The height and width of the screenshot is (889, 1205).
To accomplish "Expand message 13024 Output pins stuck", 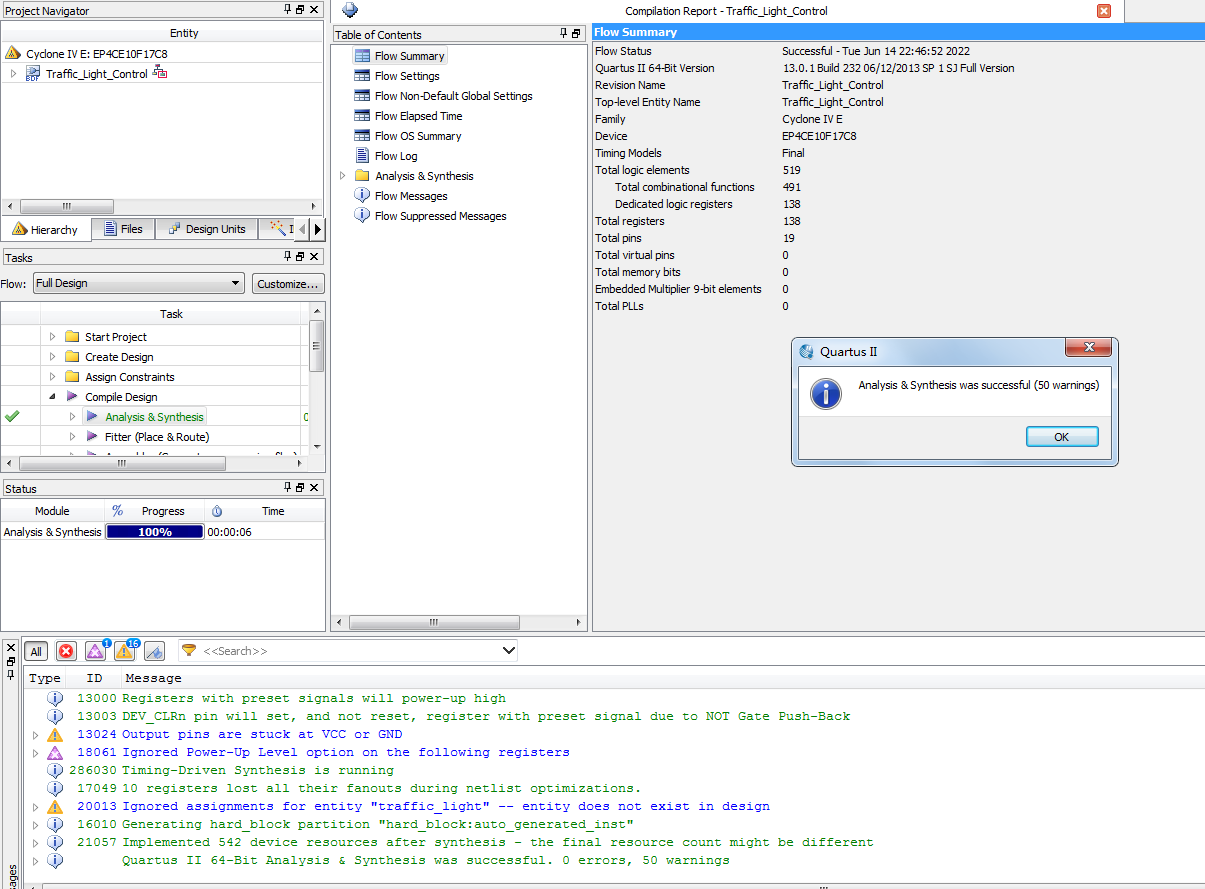I will (x=35, y=735).
